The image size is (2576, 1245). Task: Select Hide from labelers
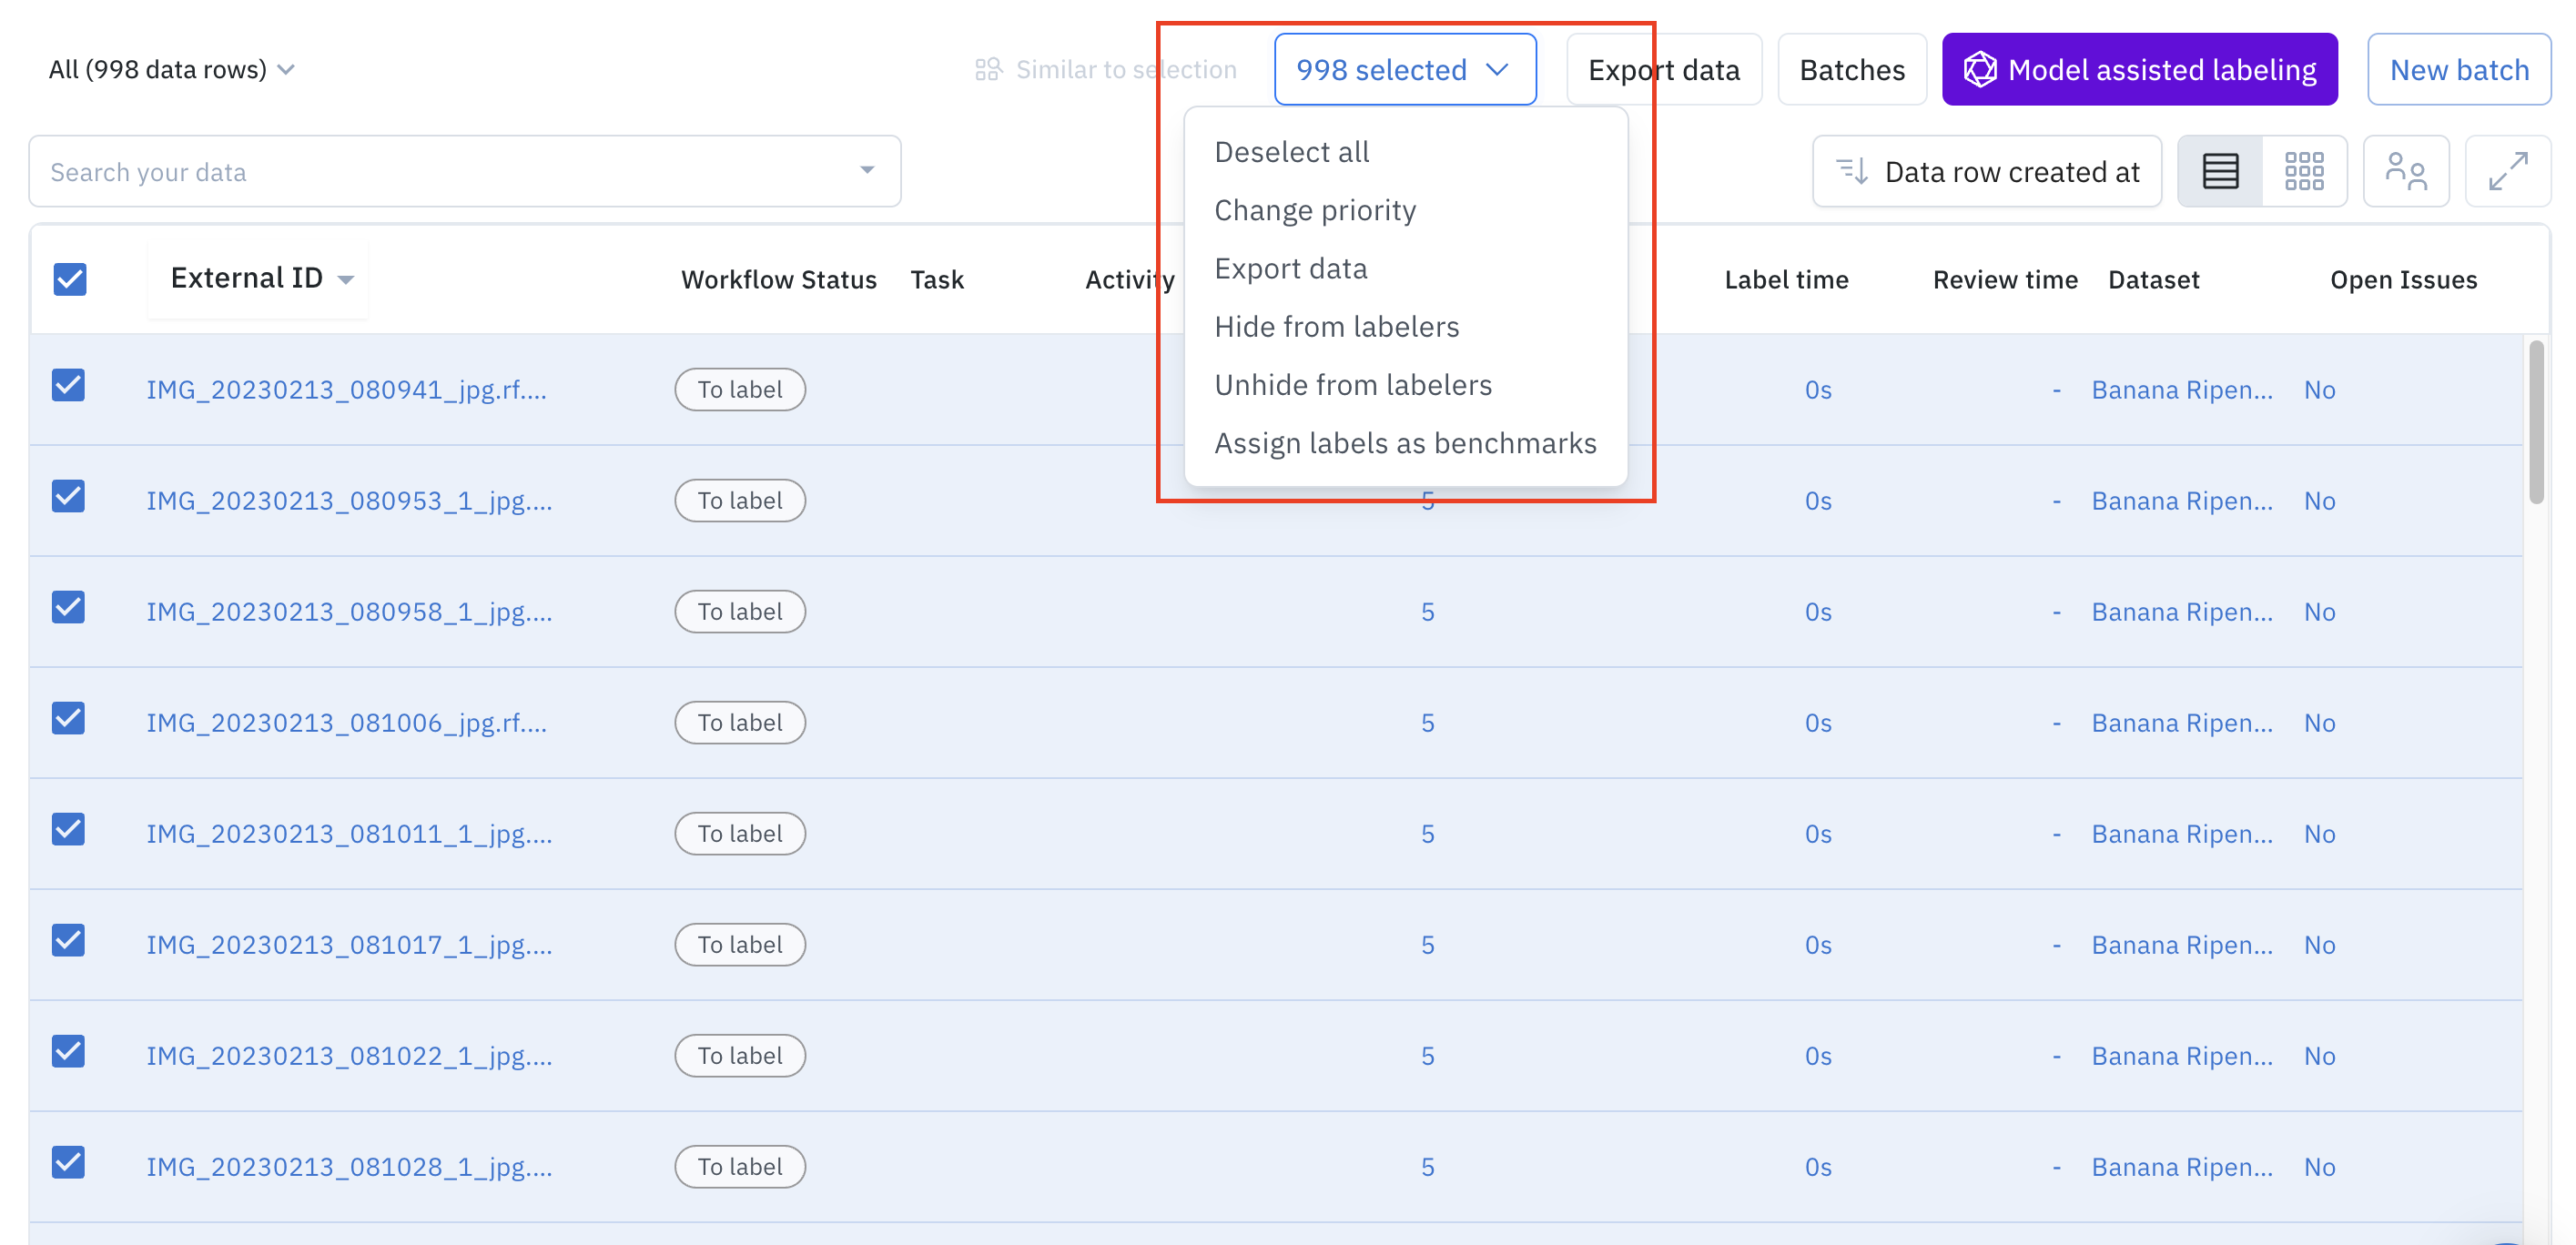1336,326
